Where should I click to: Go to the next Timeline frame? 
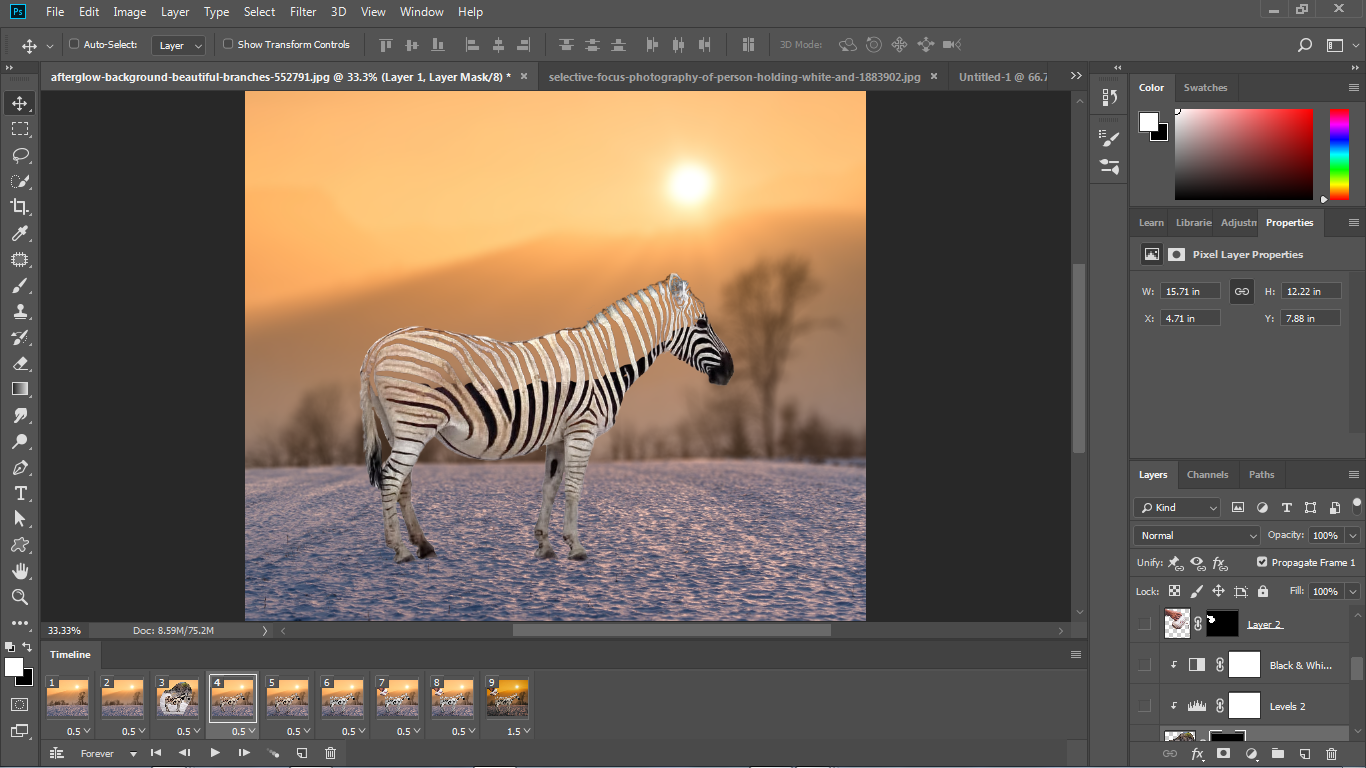pyautogui.click(x=244, y=753)
